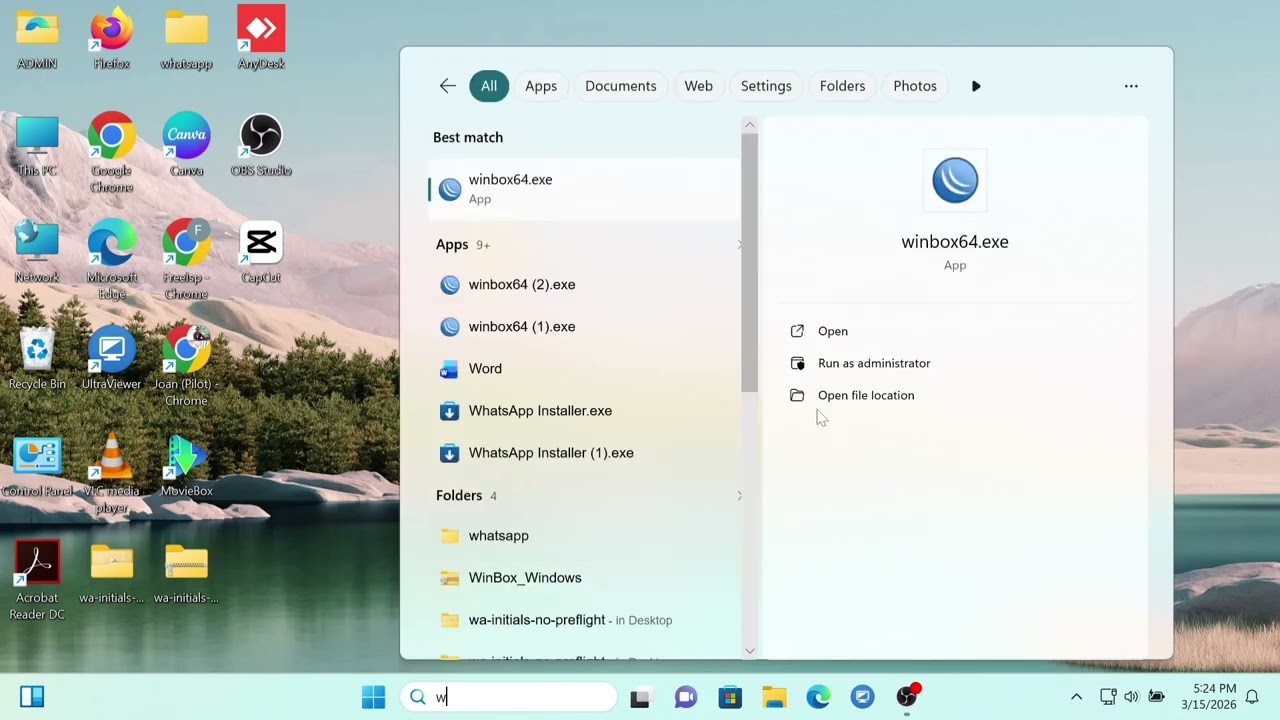1280x720 pixels.
Task: Open MovieBox desktop shortcut
Action: (x=186, y=466)
